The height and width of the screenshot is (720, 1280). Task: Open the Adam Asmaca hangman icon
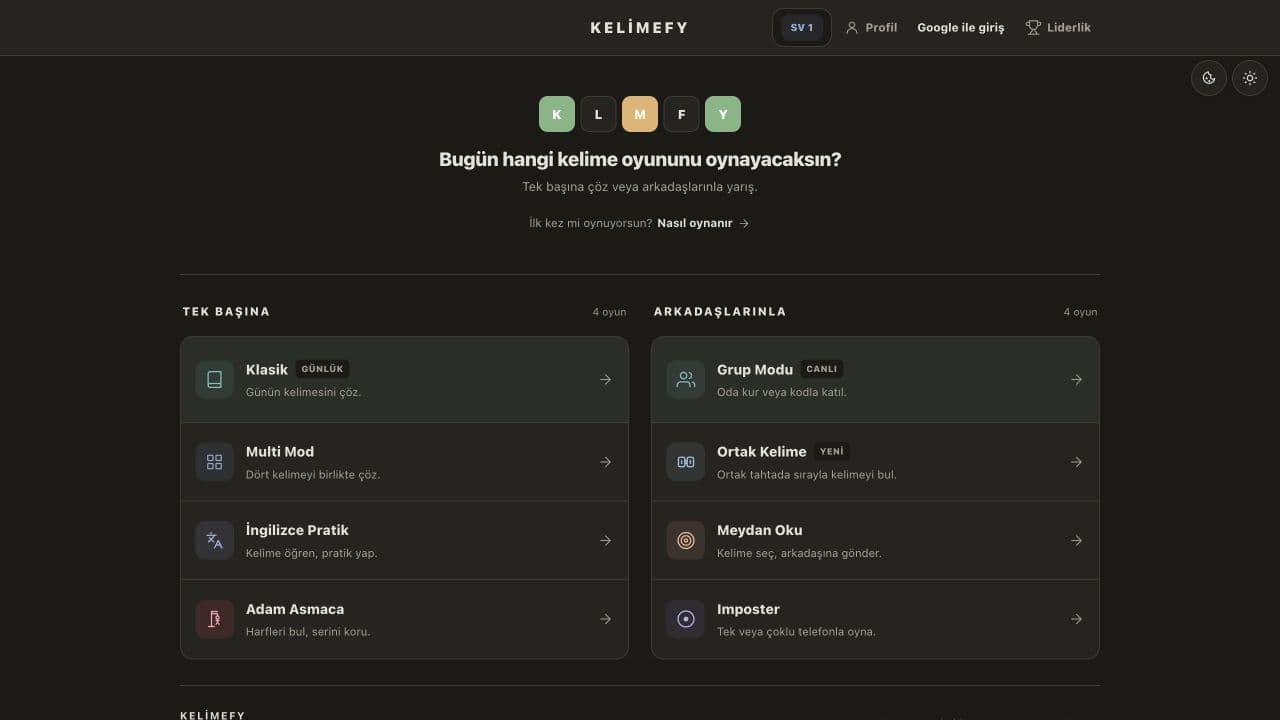(214, 619)
